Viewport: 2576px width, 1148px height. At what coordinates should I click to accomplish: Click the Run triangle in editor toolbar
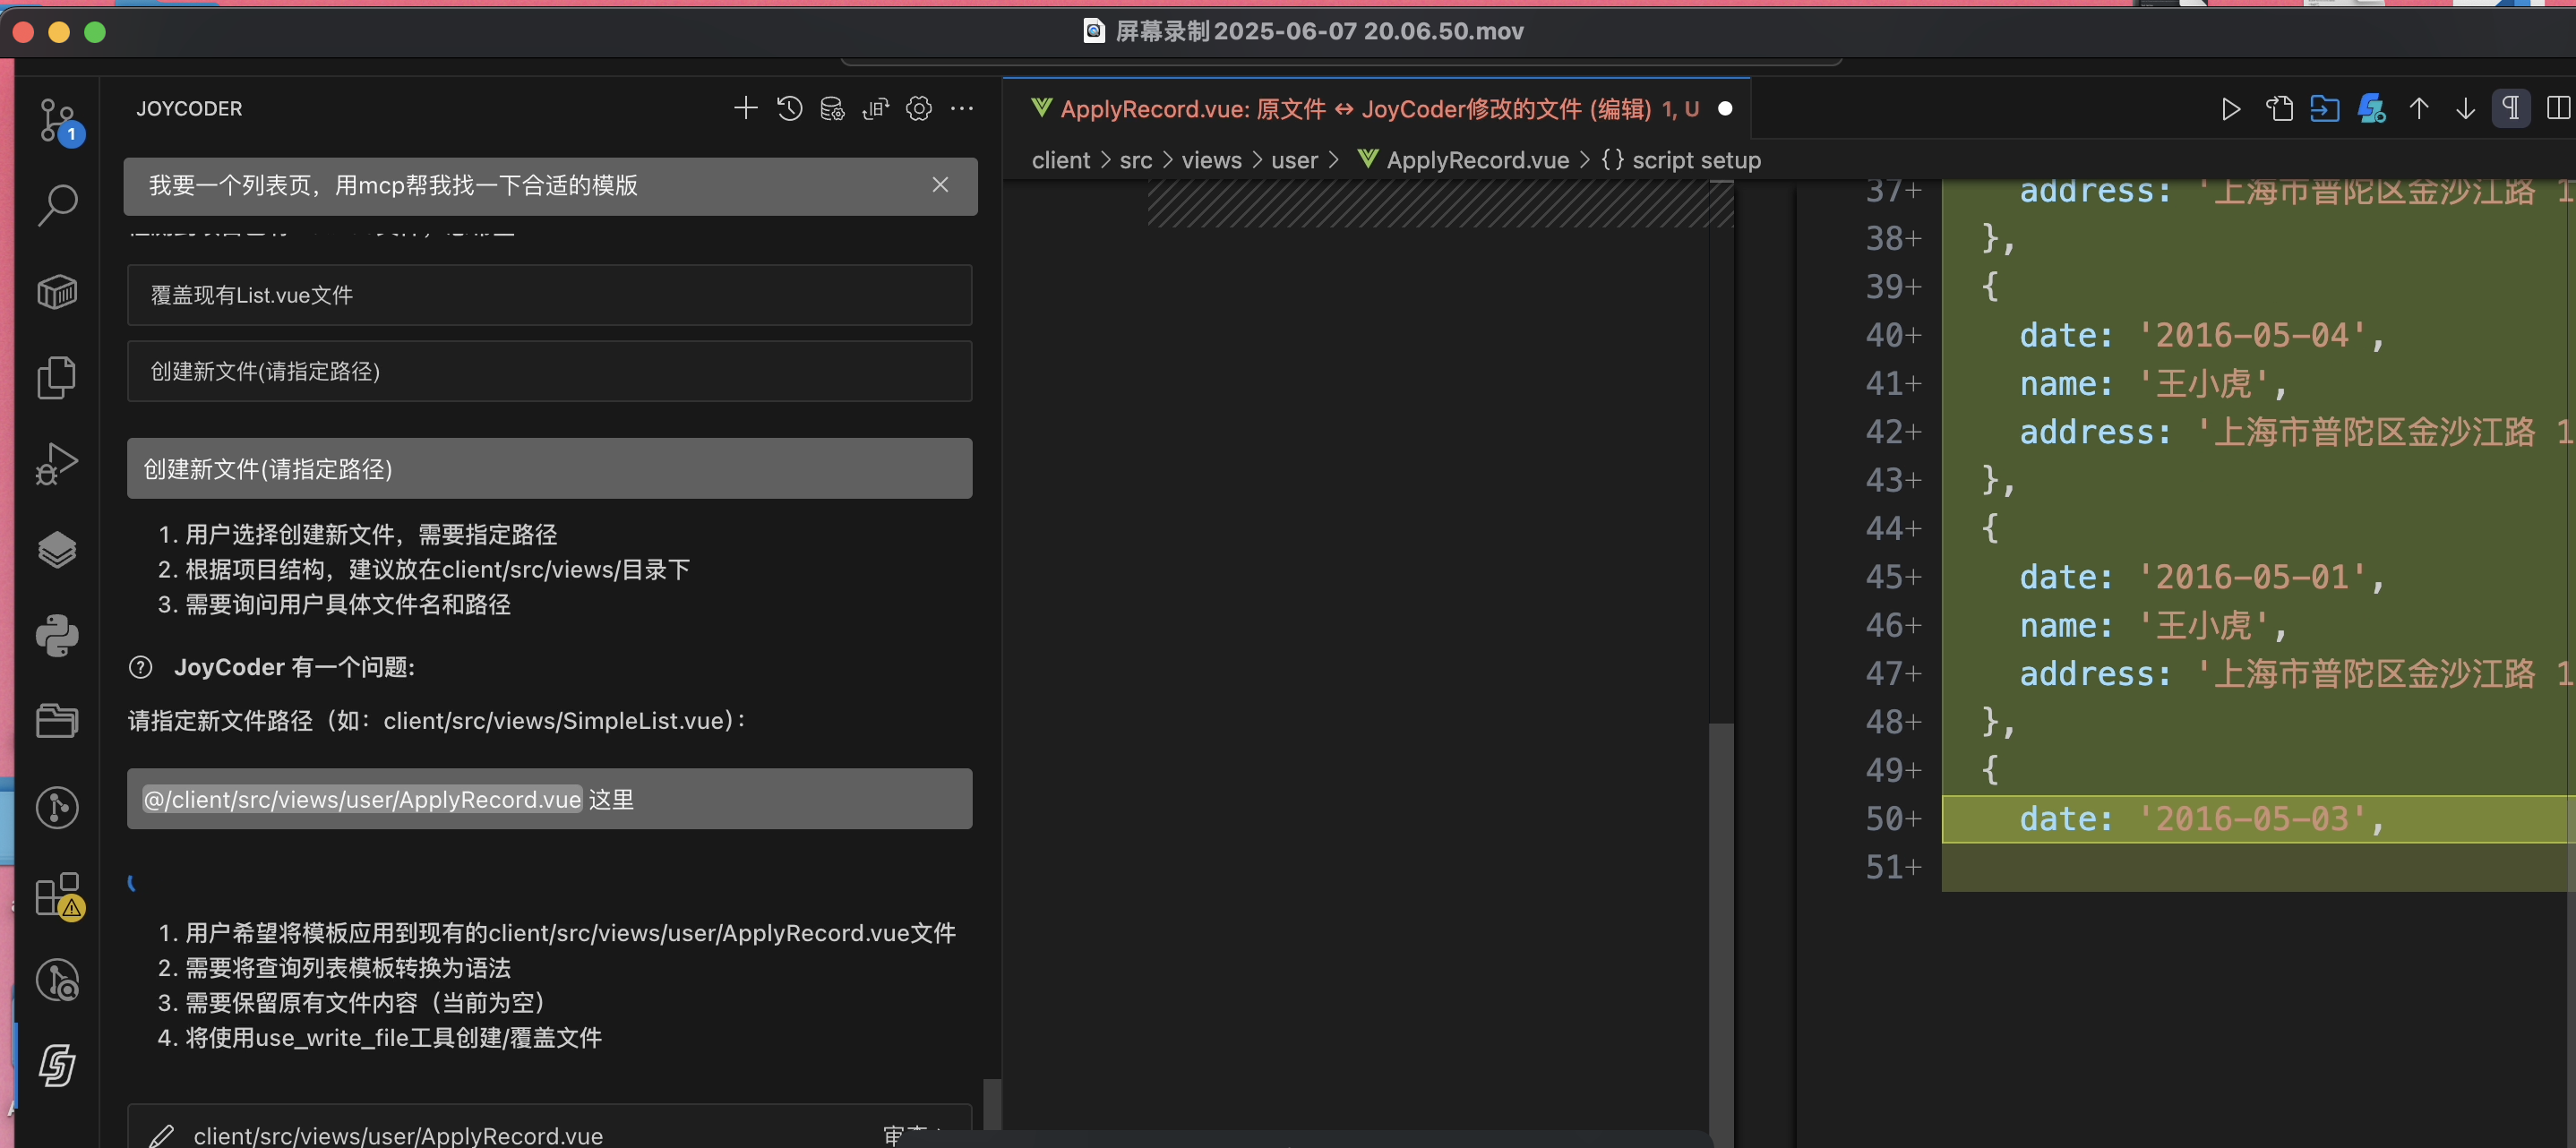[x=2230, y=108]
